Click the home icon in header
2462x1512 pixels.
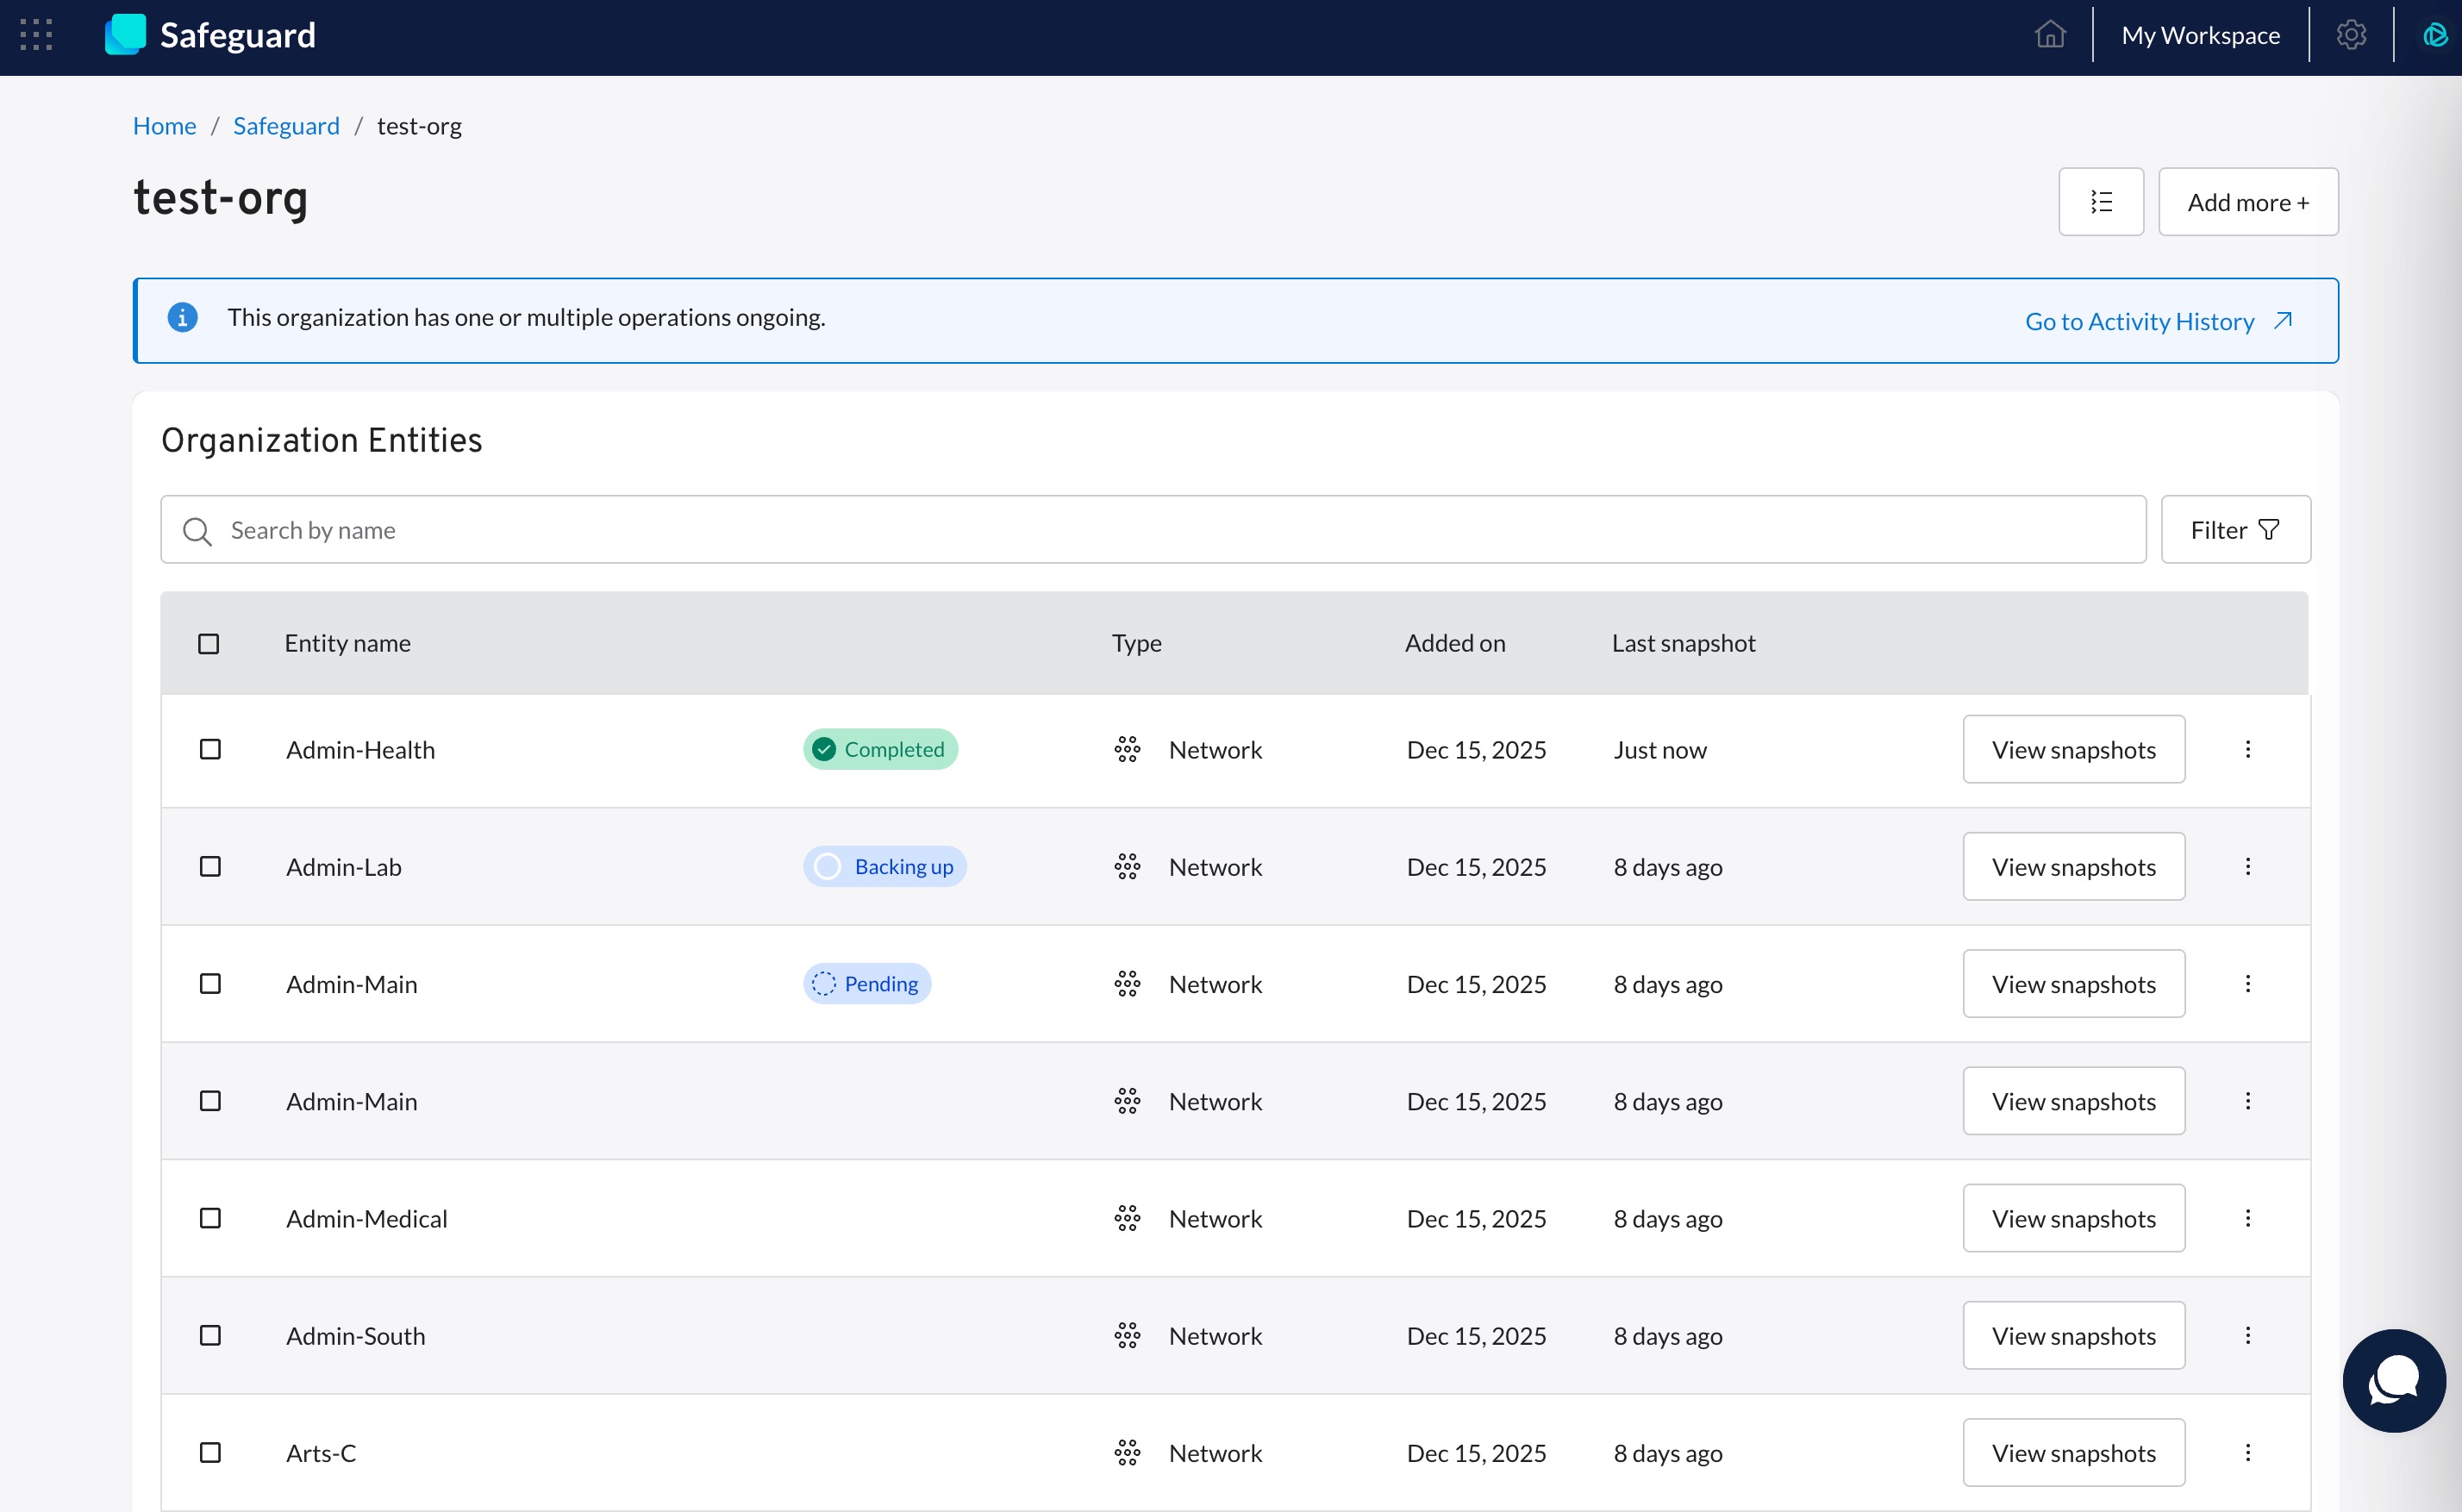2049,36
